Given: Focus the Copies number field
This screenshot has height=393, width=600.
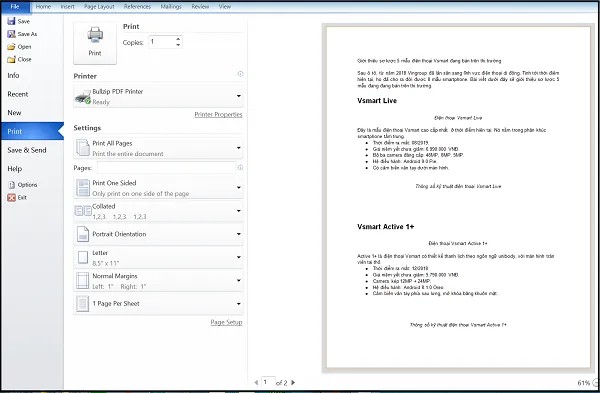Looking at the screenshot, I should point(162,42).
